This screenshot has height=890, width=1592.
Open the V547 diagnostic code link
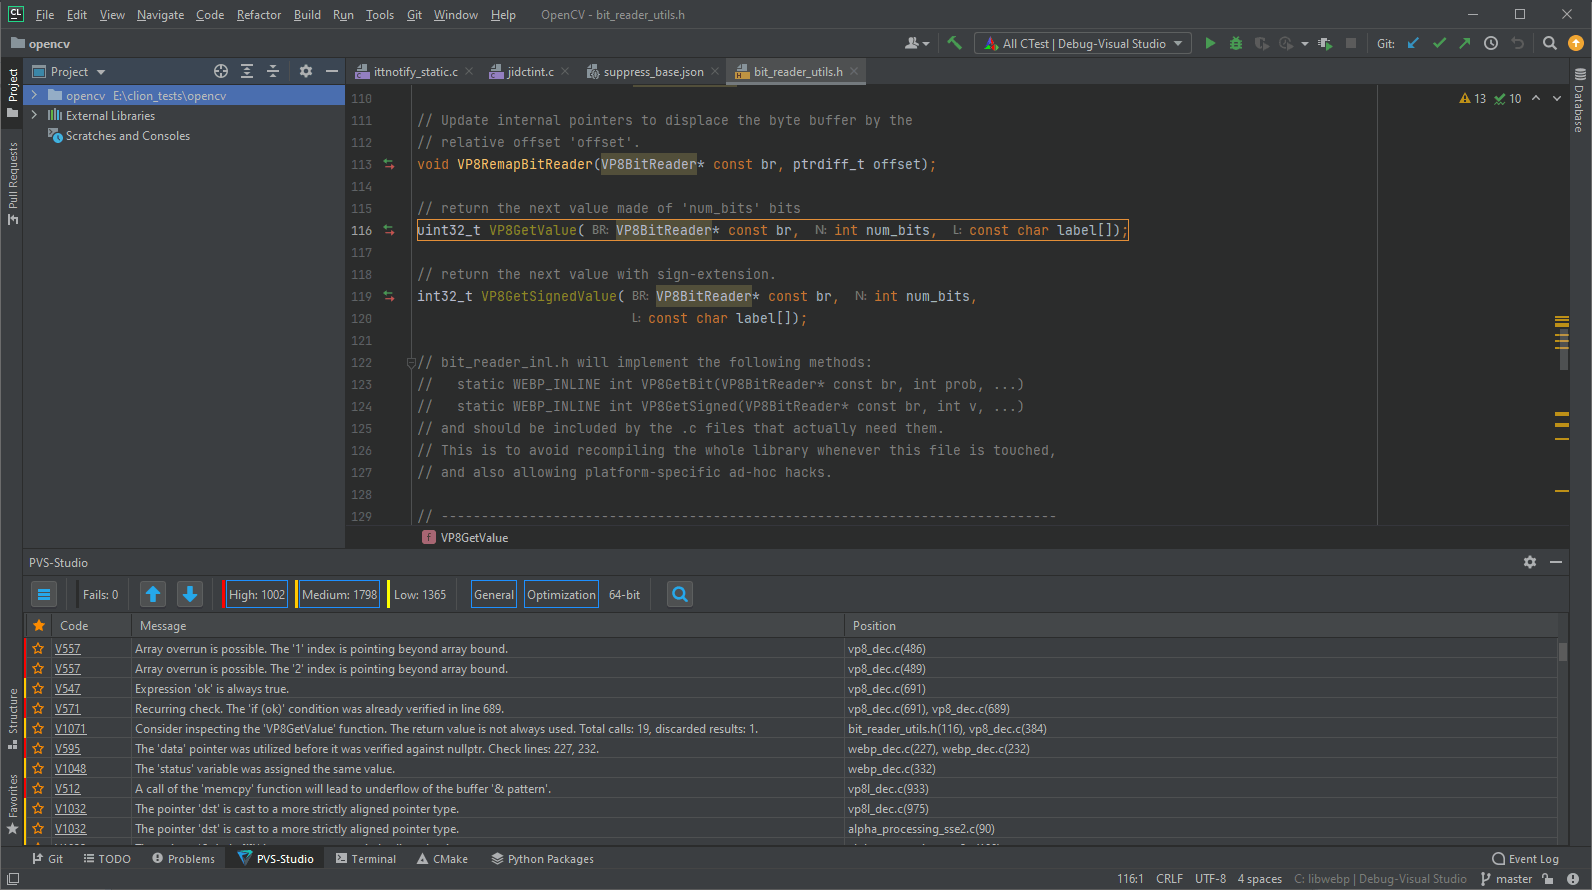[67, 688]
